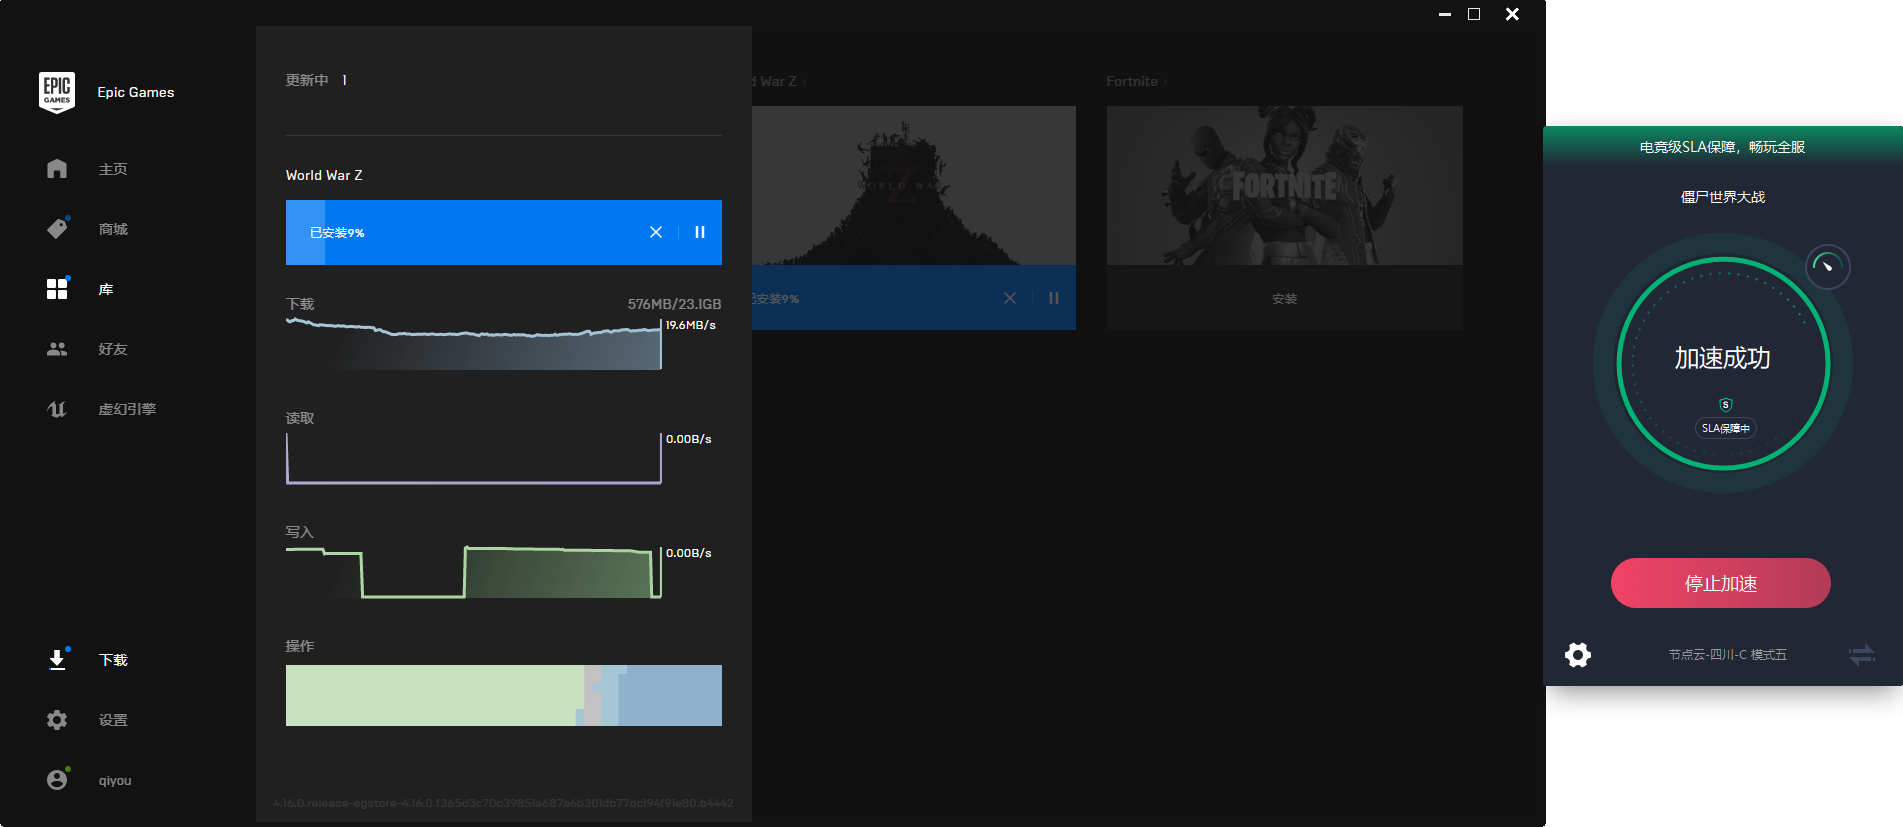Image resolution: width=1903 pixels, height=827 pixels.
Task: Click the 加速成功 status circle
Action: coord(1723,363)
